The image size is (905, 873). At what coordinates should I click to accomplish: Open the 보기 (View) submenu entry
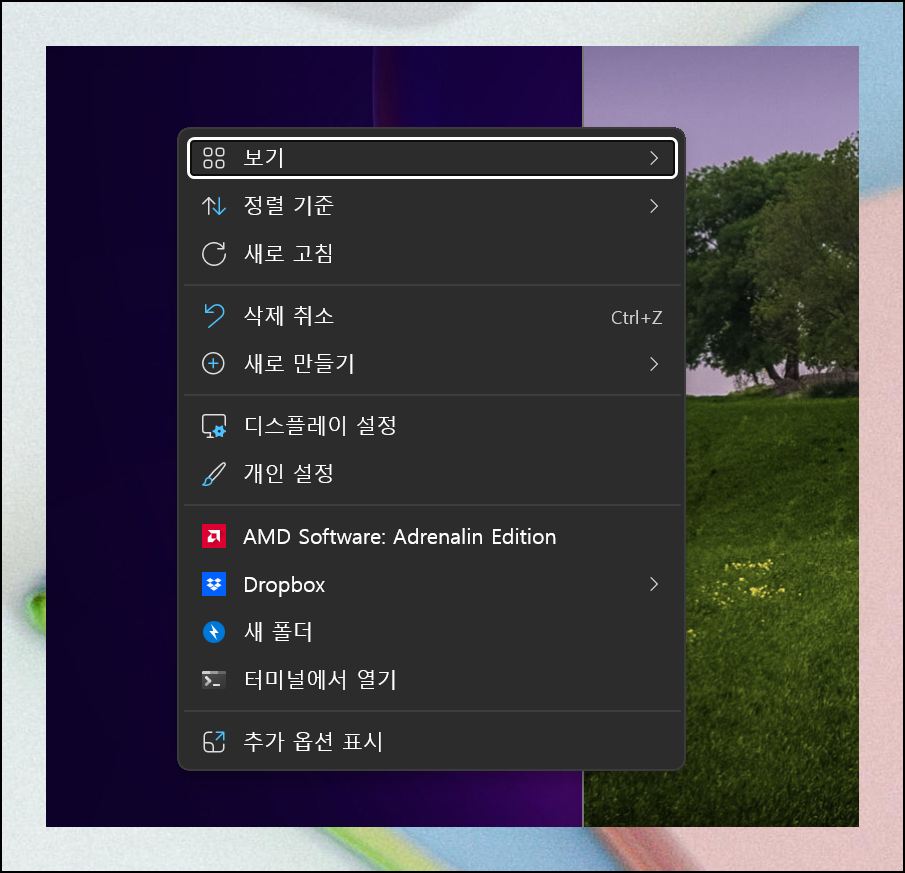432,158
